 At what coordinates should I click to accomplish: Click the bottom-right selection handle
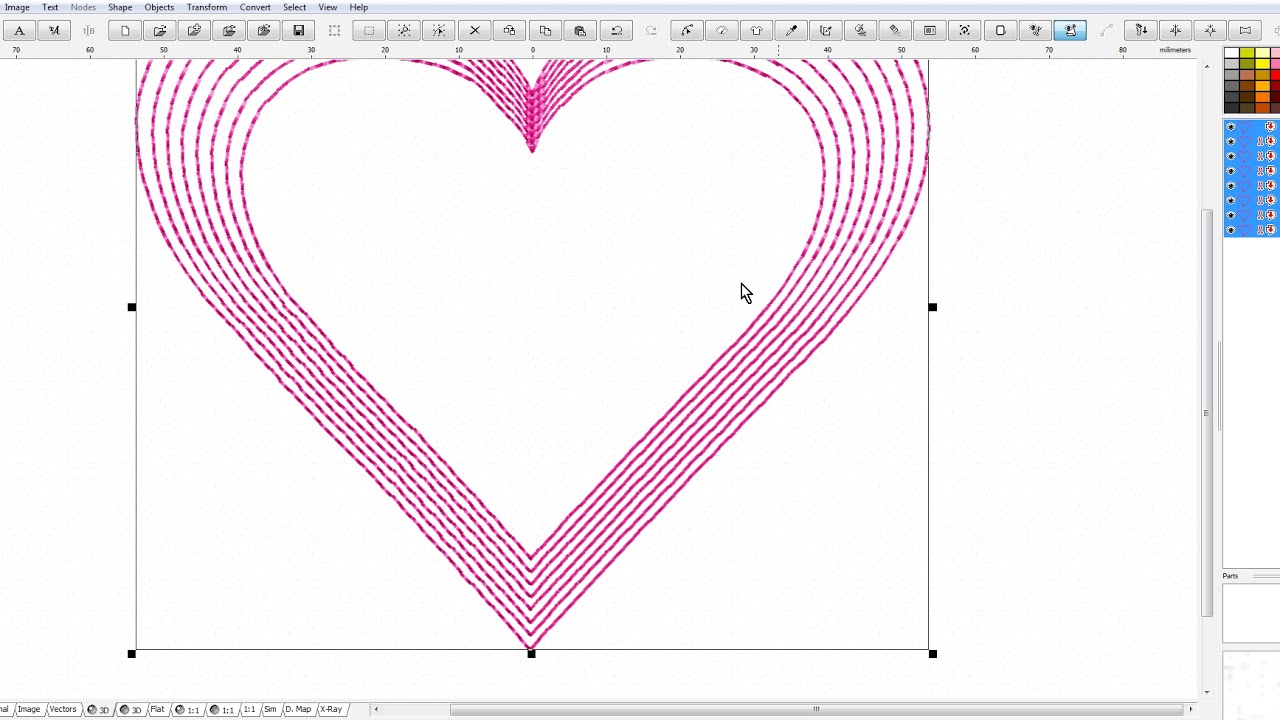(x=933, y=654)
